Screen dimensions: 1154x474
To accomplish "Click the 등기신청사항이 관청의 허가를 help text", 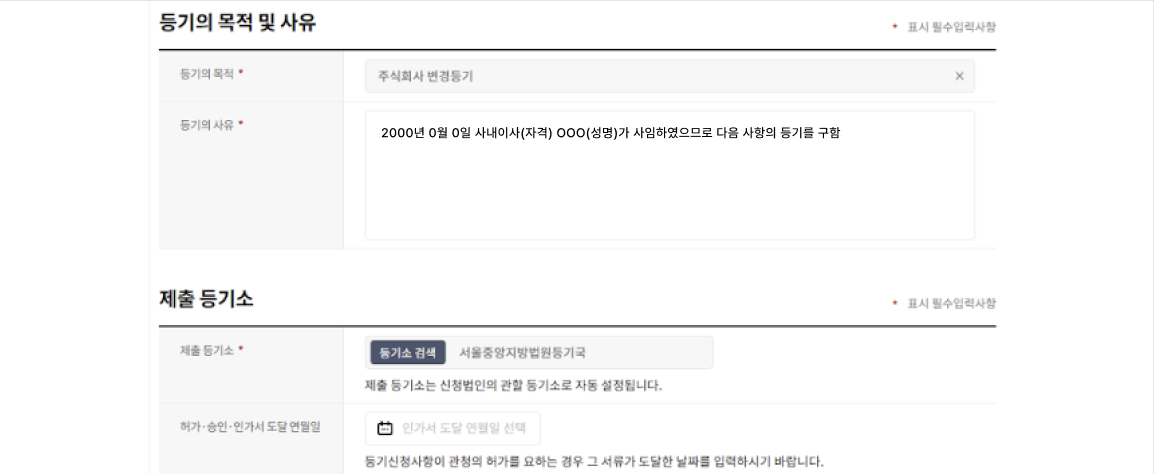I will (594, 462).
